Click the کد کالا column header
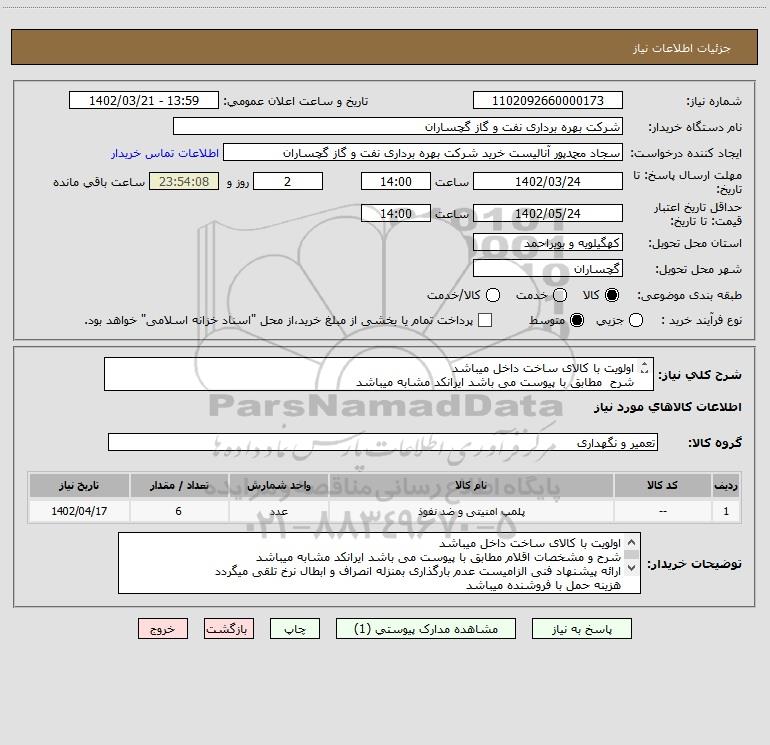The image size is (770, 745). tap(662, 485)
